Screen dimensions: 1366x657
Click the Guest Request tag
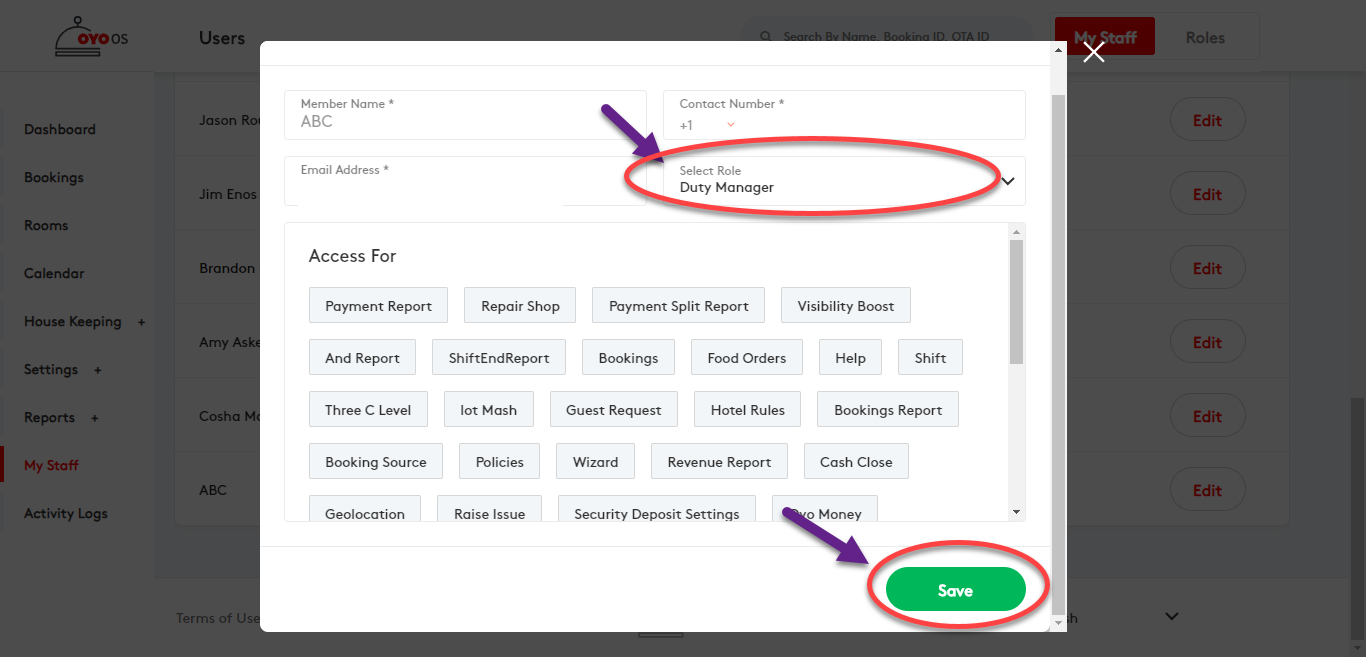click(x=614, y=410)
